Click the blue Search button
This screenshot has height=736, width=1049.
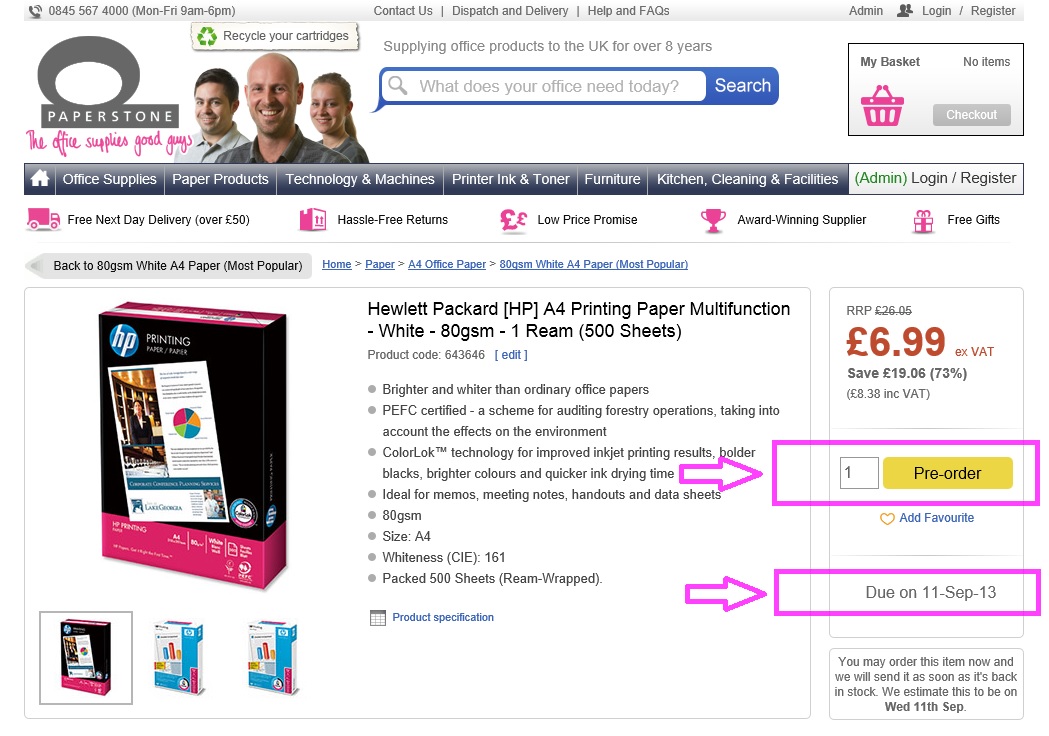pyautogui.click(x=742, y=86)
